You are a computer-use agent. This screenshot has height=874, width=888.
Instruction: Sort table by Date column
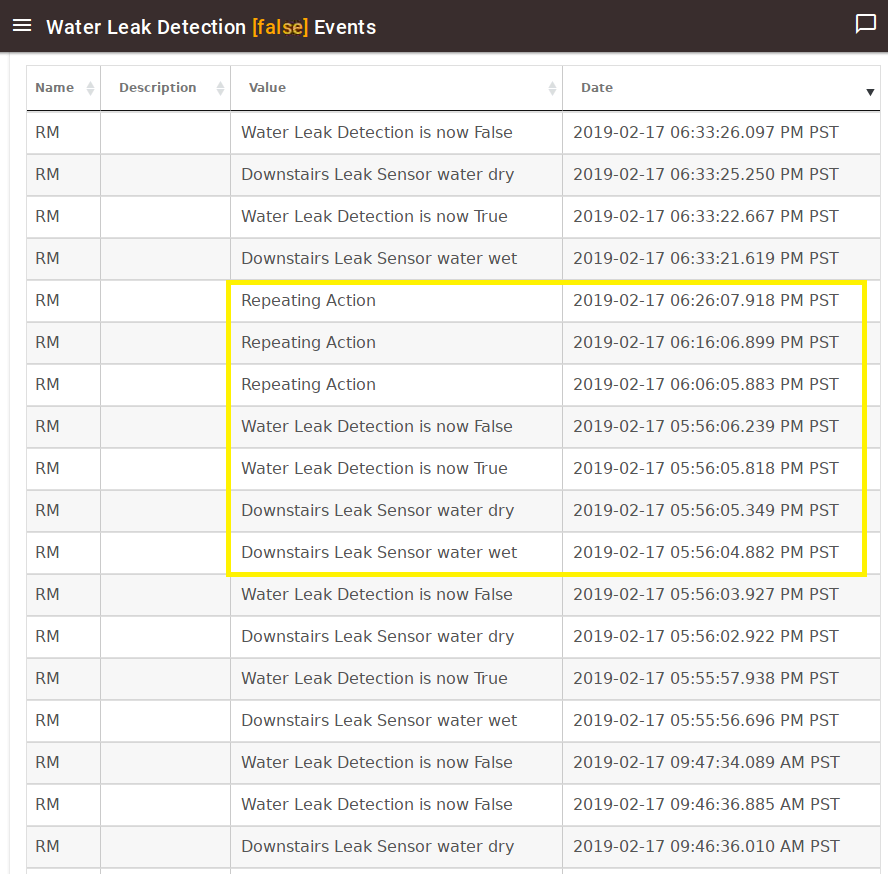pyautogui.click(x=721, y=88)
